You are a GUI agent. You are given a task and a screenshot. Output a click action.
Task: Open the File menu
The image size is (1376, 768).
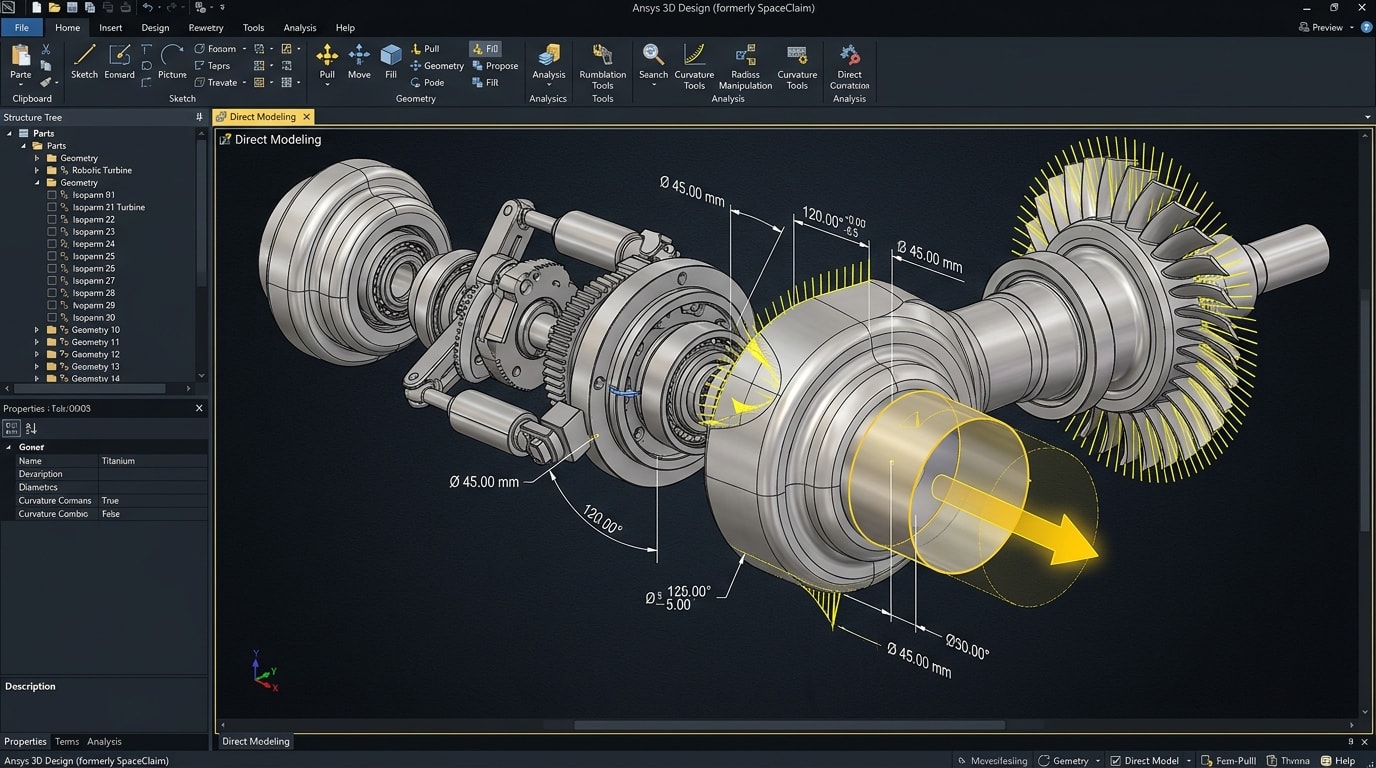[21, 28]
